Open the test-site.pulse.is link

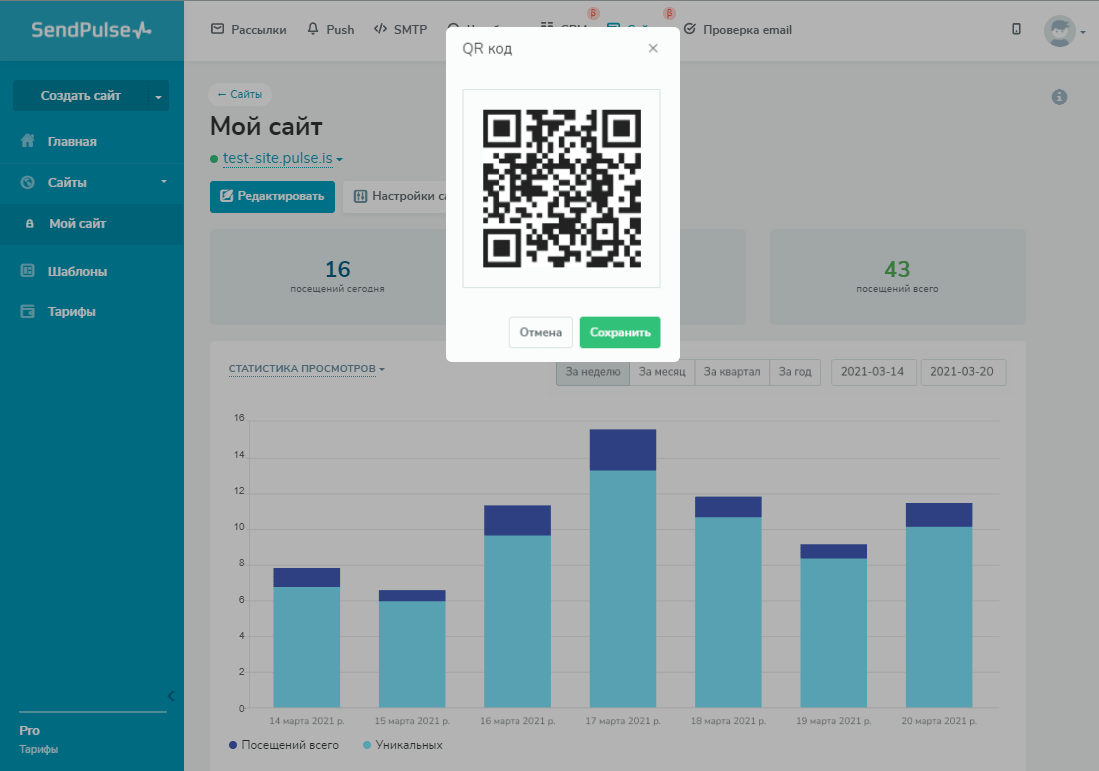(x=278, y=158)
